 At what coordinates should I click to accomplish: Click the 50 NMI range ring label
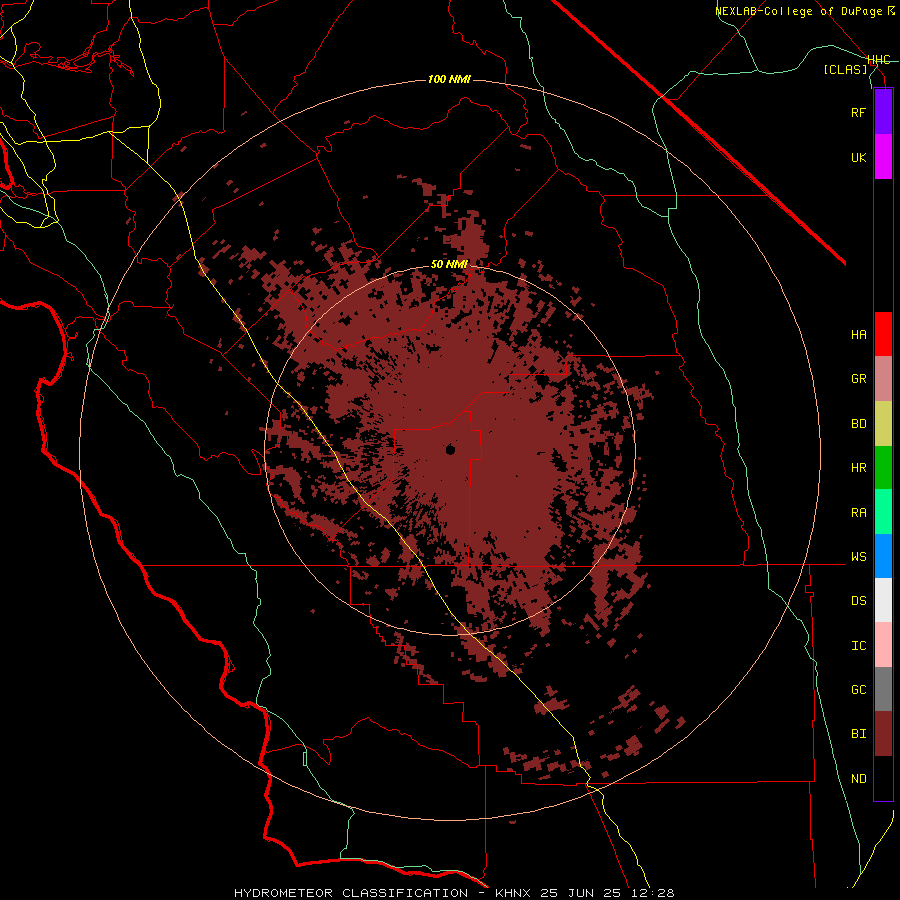[449, 264]
